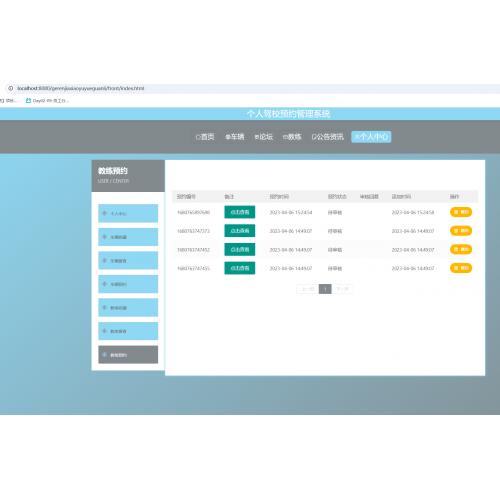Image resolution: width=500 pixels, height=500 pixels.
Task: Select 教练 in the navigation bar
Action: point(292,137)
